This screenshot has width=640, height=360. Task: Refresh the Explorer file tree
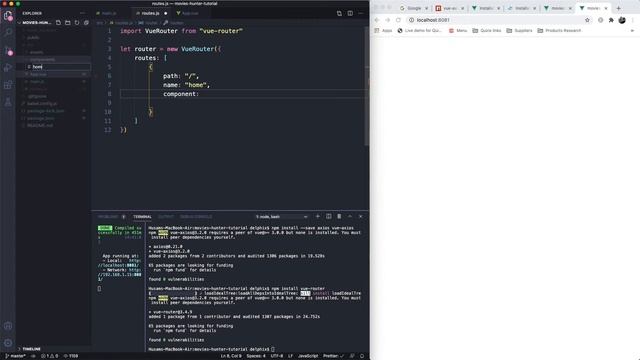(x=77, y=22)
